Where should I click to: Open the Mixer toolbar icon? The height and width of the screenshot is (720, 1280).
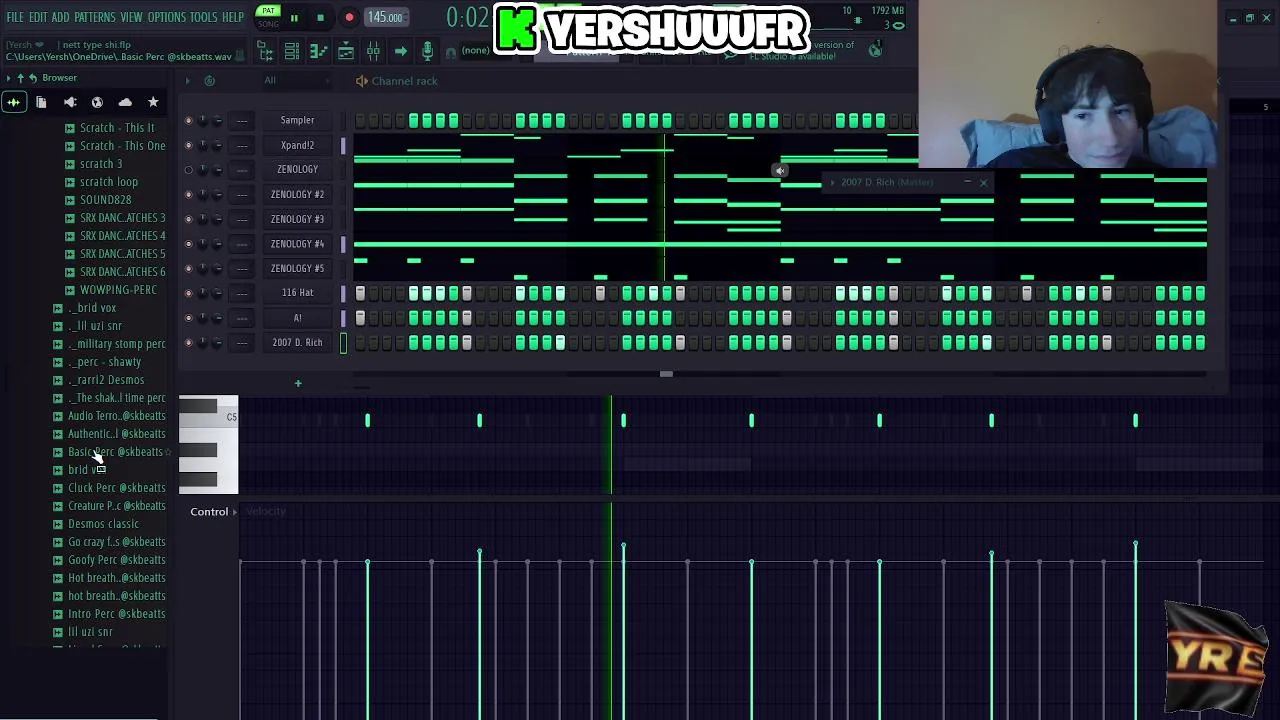click(x=372, y=51)
